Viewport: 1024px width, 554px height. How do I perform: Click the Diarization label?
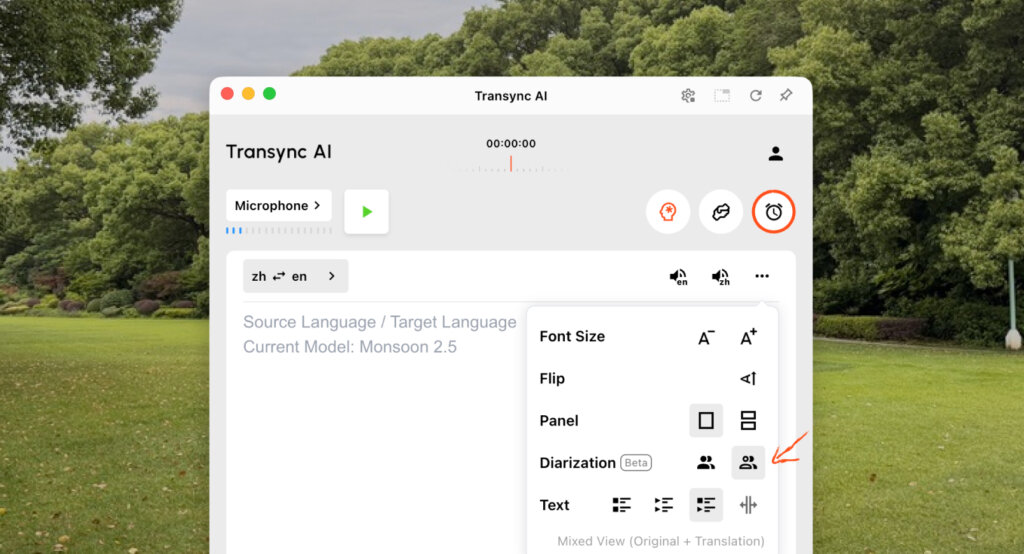577,463
